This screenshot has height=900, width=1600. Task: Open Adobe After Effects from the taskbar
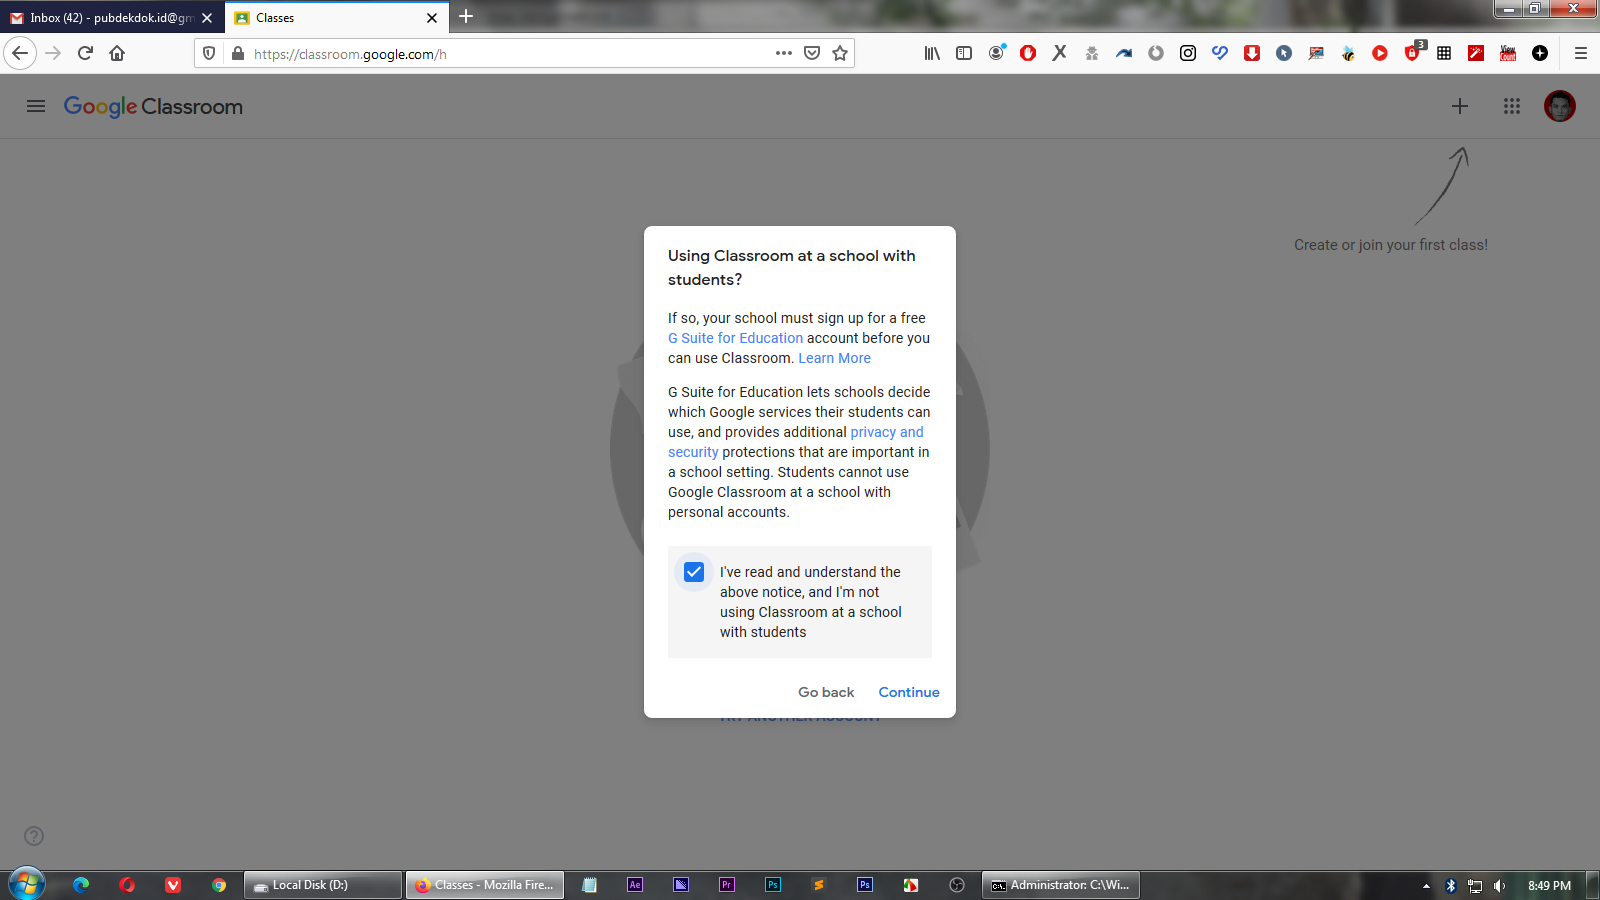tap(635, 885)
